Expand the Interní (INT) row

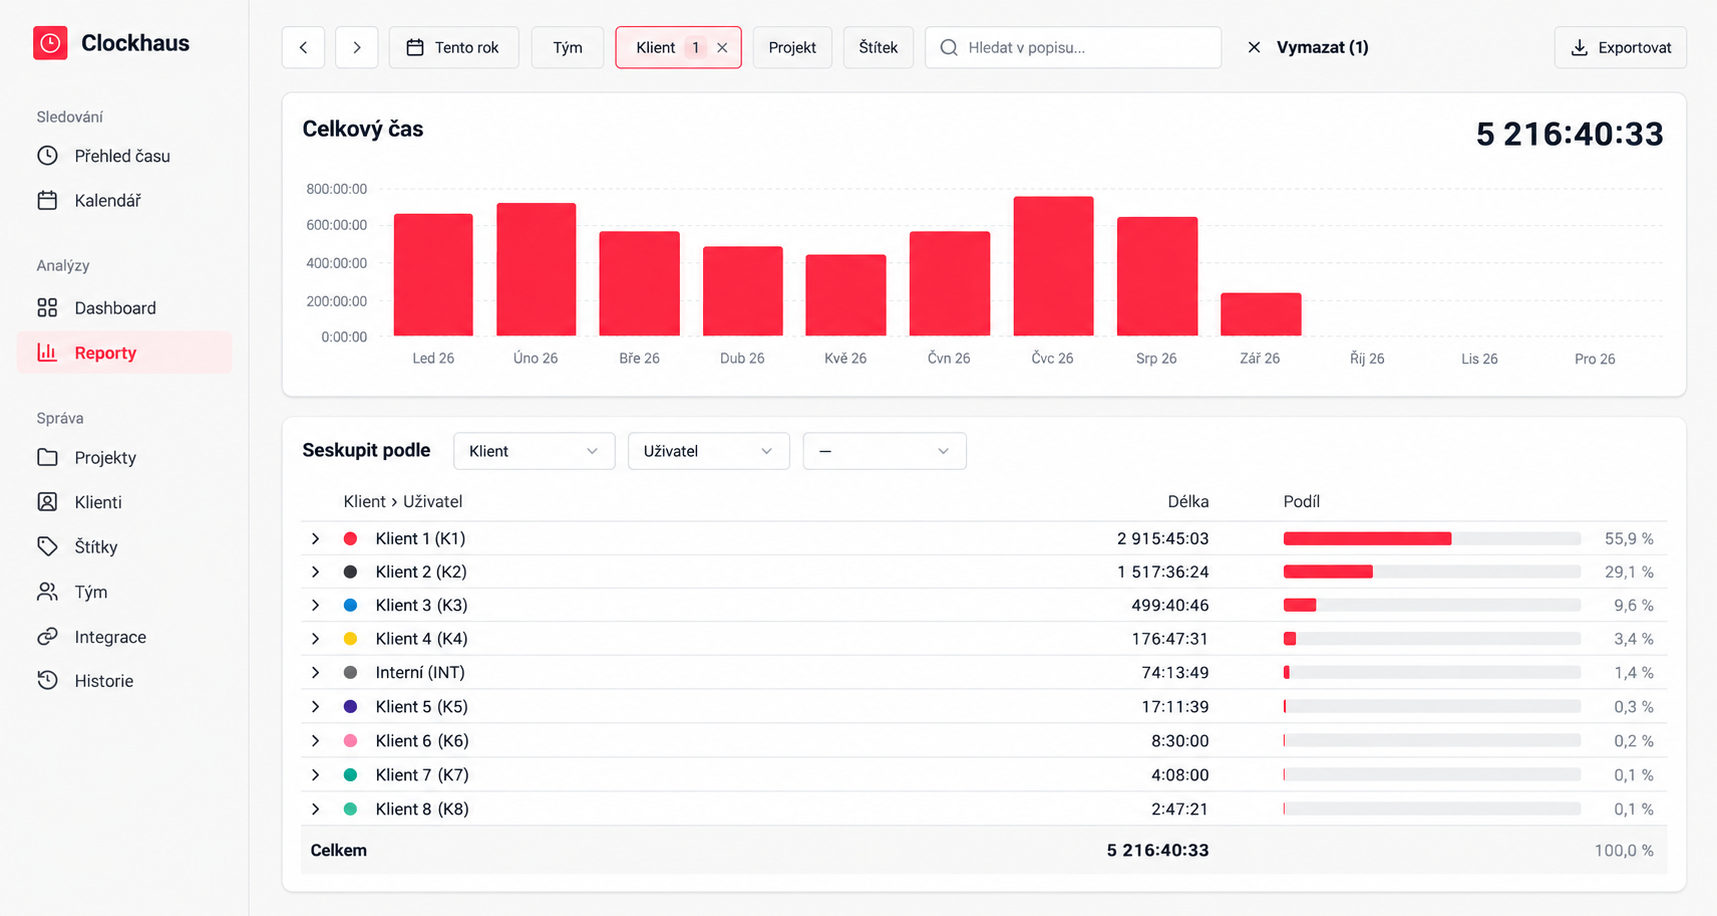point(316,673)
